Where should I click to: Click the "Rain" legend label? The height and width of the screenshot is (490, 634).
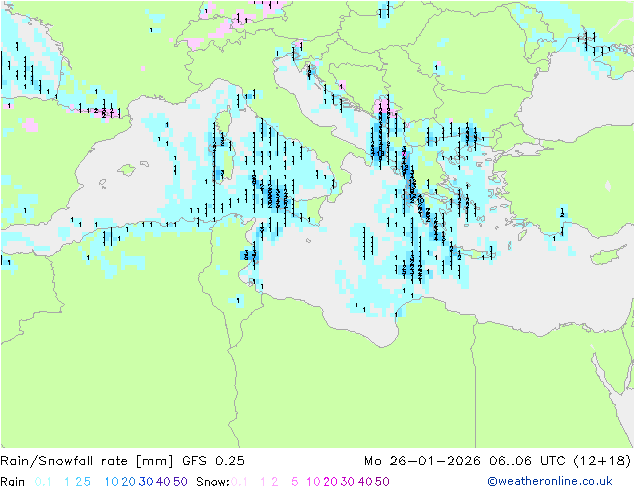(x=13, y=482)
